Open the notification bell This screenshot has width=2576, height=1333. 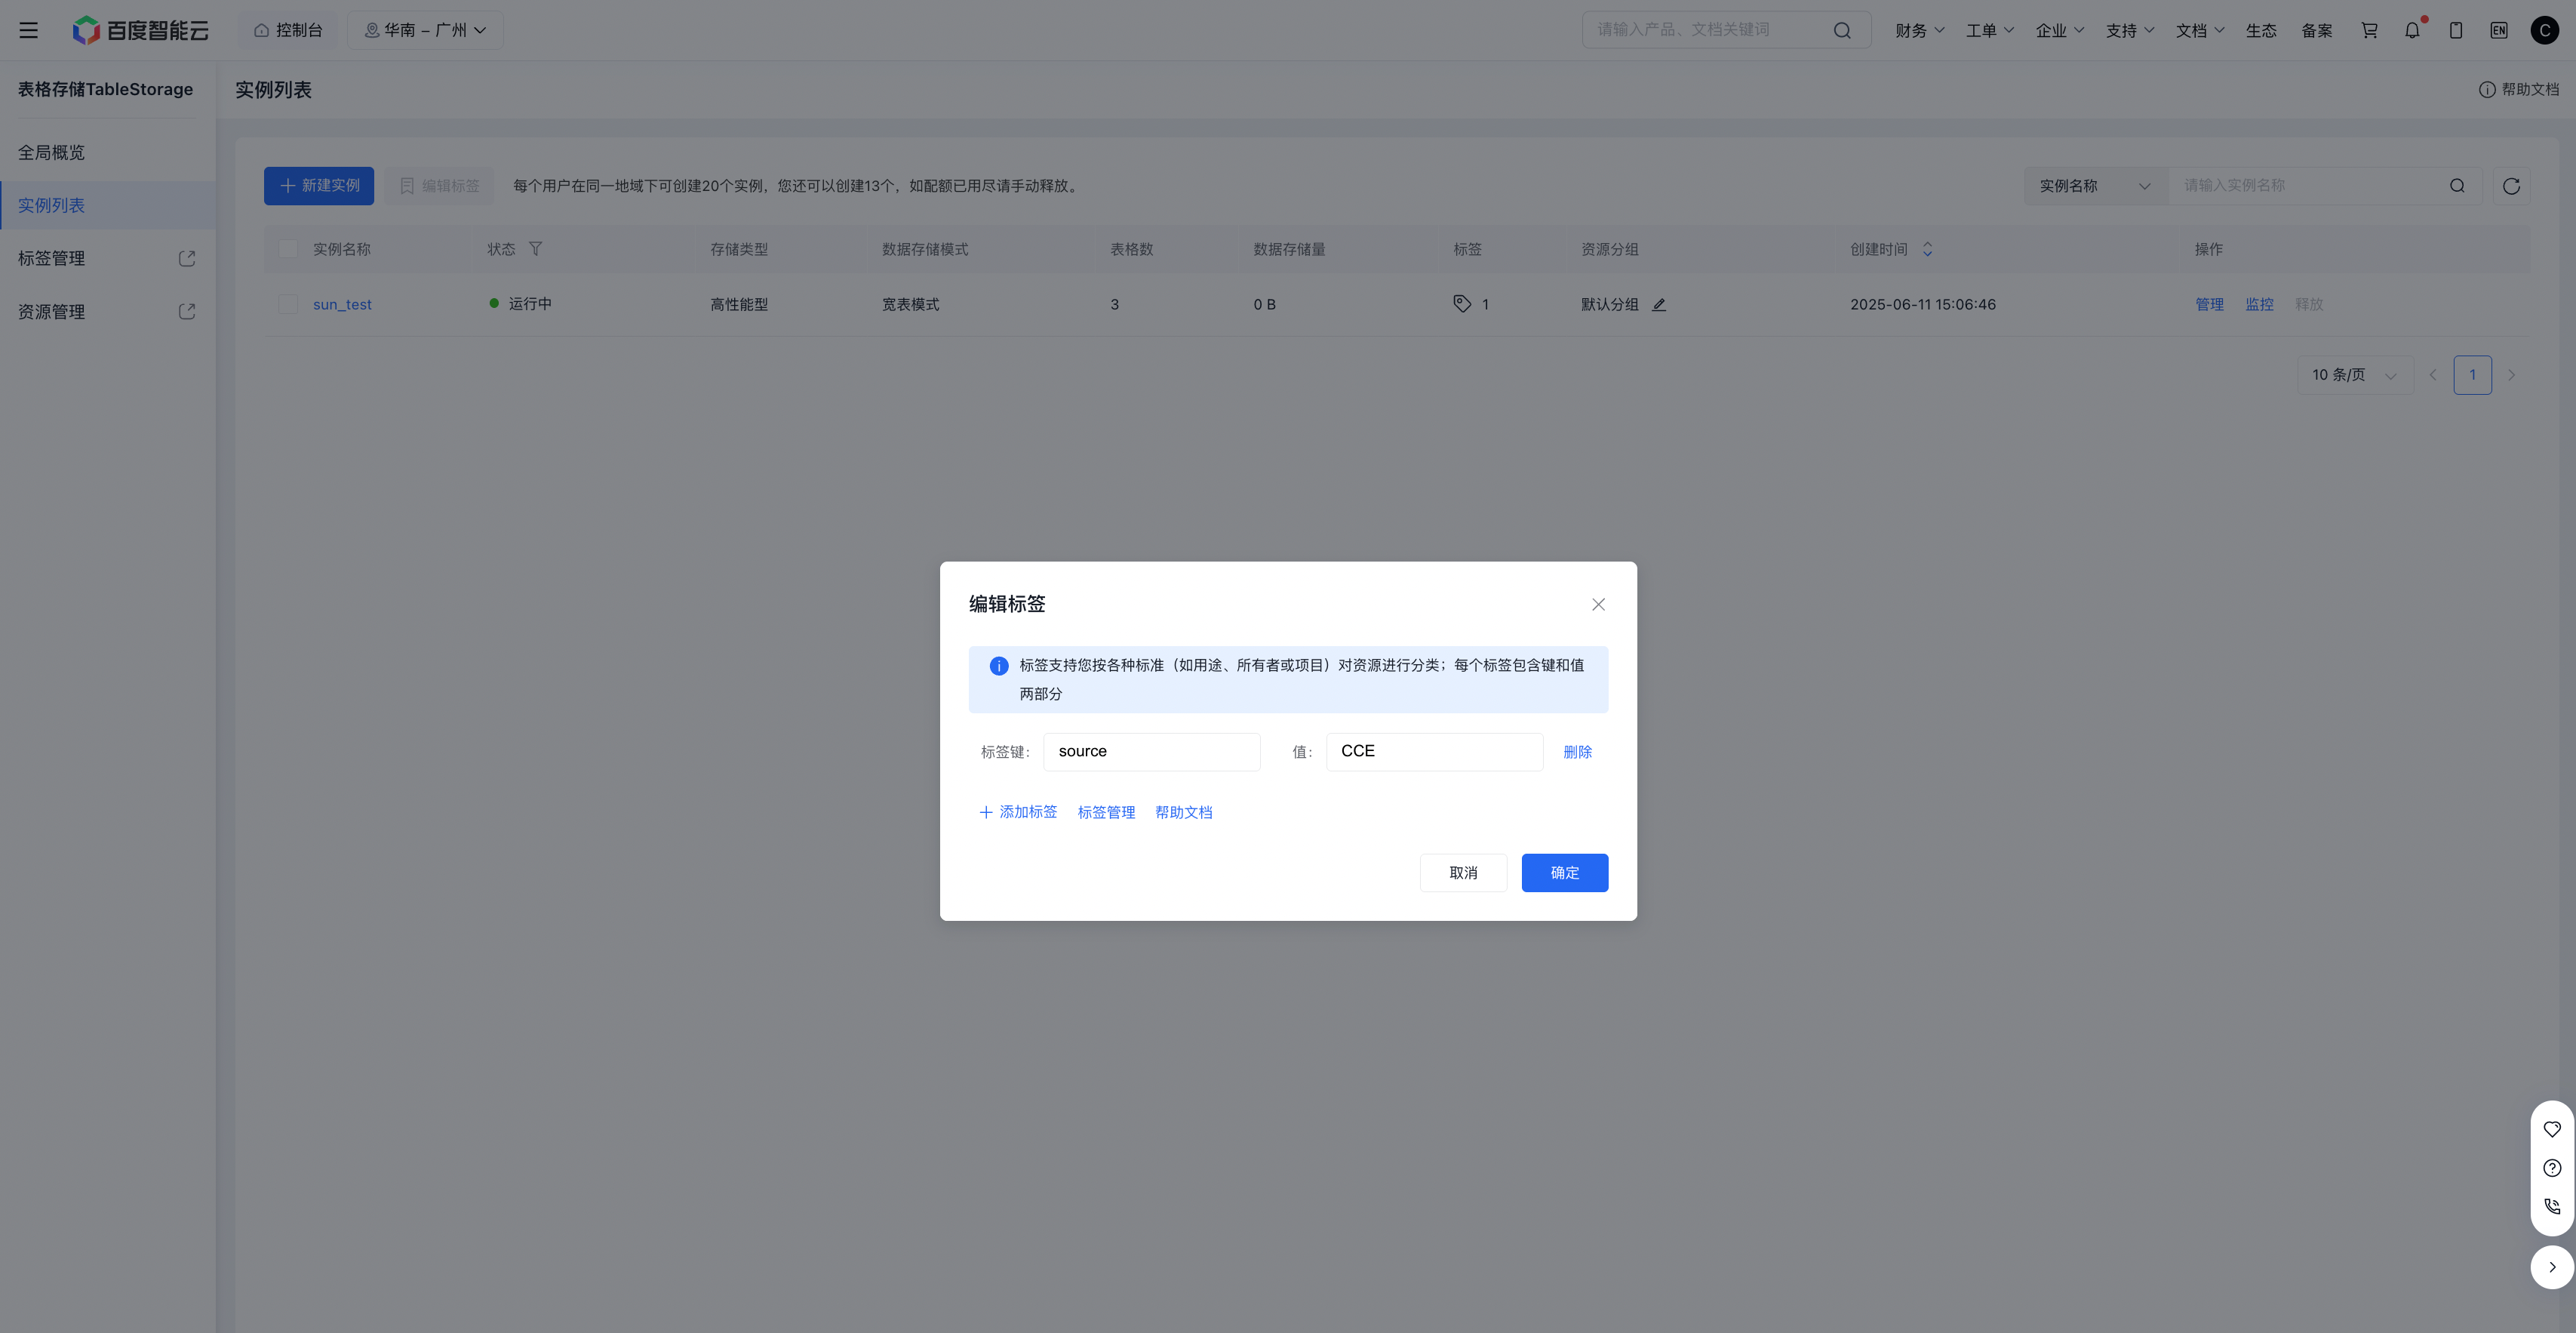coord(2412,30)
